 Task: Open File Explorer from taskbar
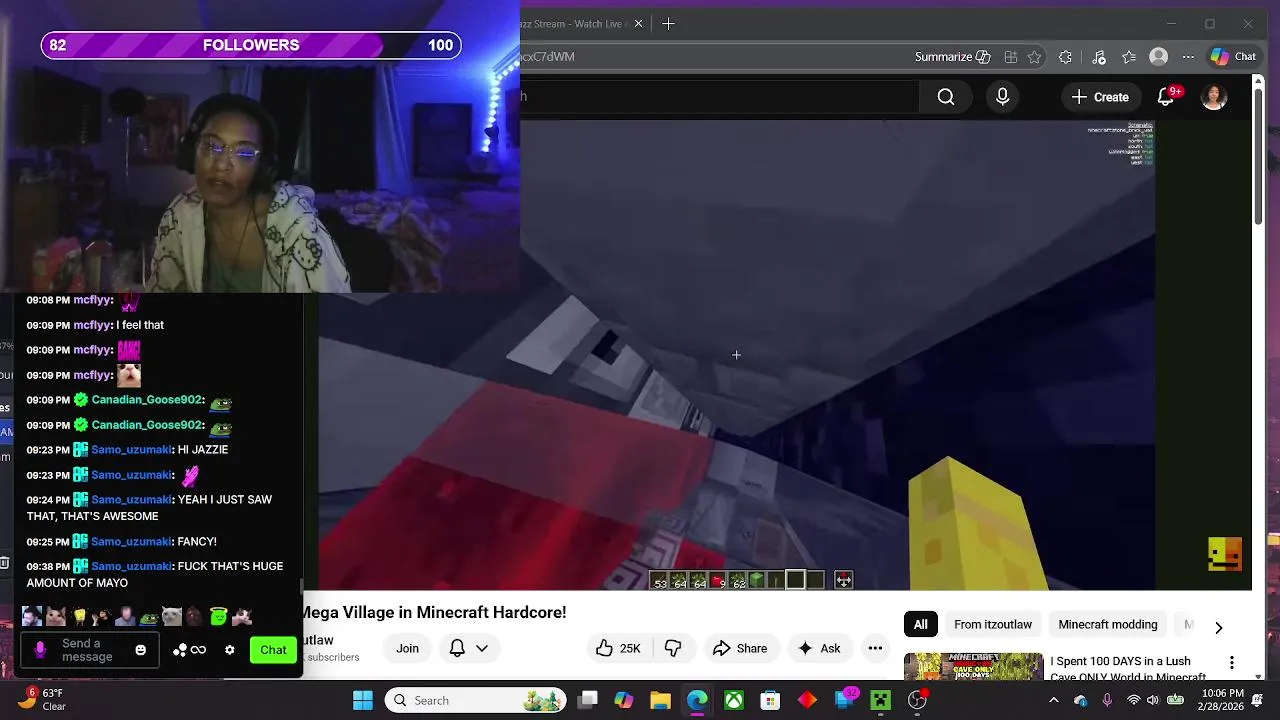(x=660, y=700)
